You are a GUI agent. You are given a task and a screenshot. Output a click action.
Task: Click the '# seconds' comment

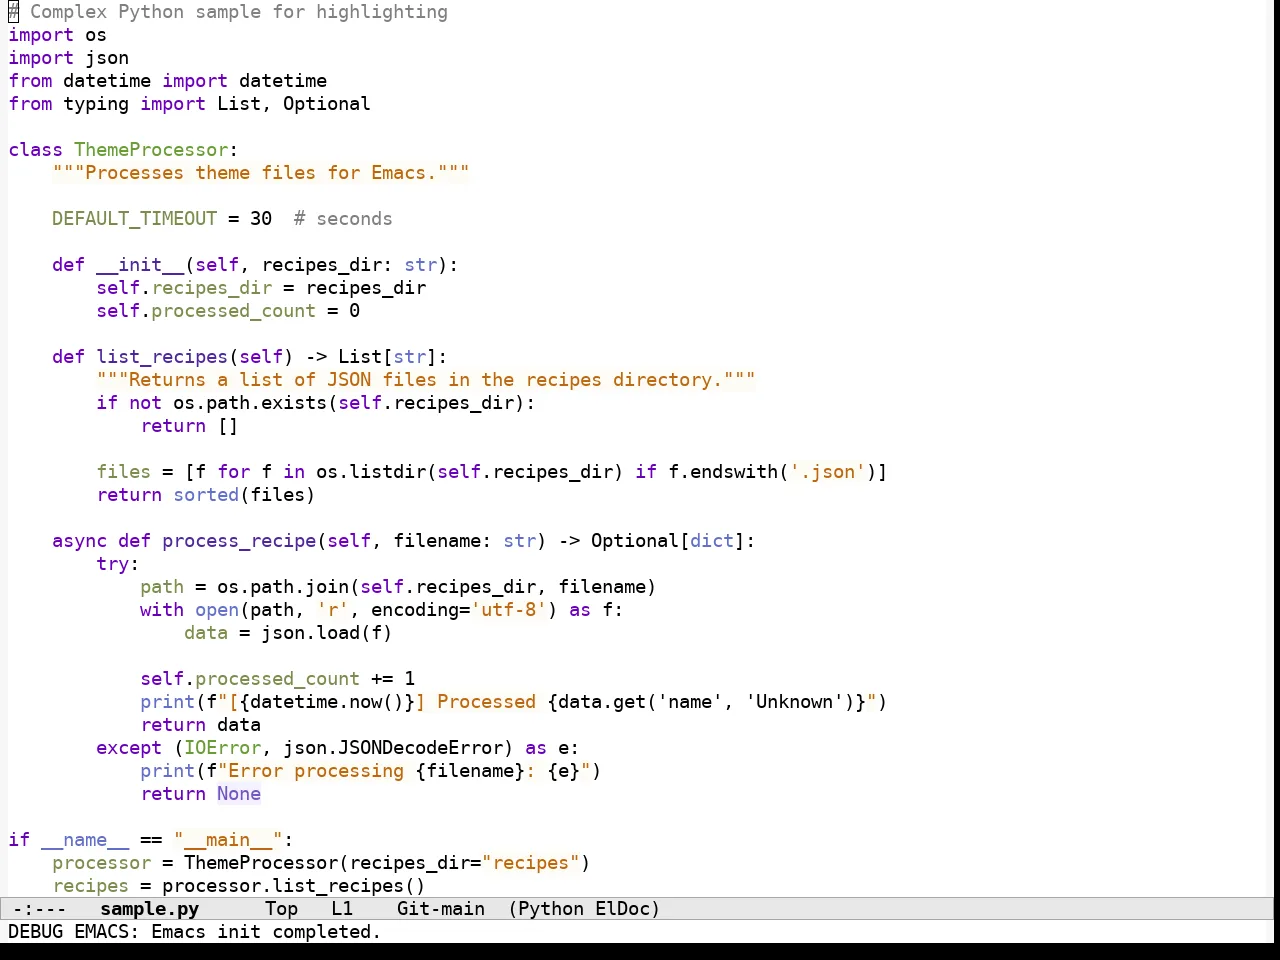pyautogui.click(x=343, y=219)
